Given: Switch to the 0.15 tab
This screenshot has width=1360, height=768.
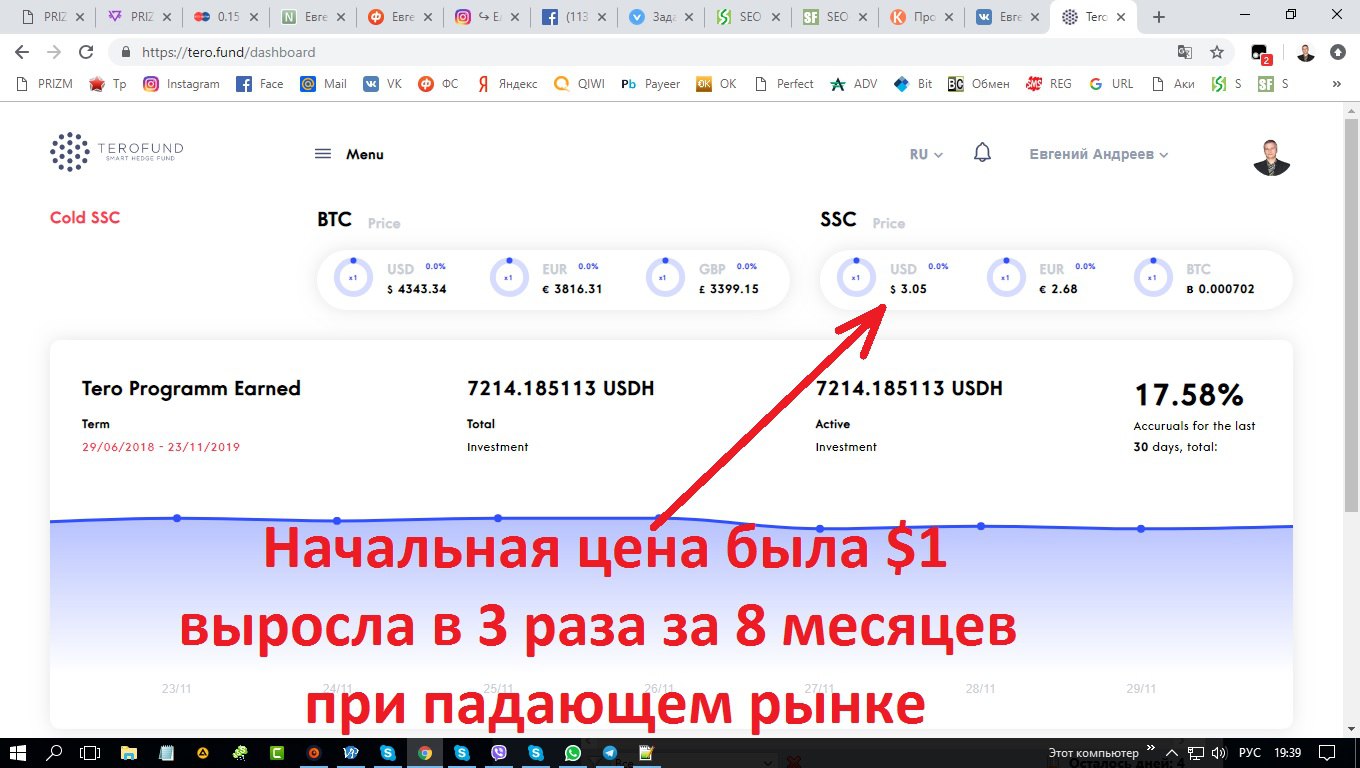Looking at the screenshot, I should (226, 17).
